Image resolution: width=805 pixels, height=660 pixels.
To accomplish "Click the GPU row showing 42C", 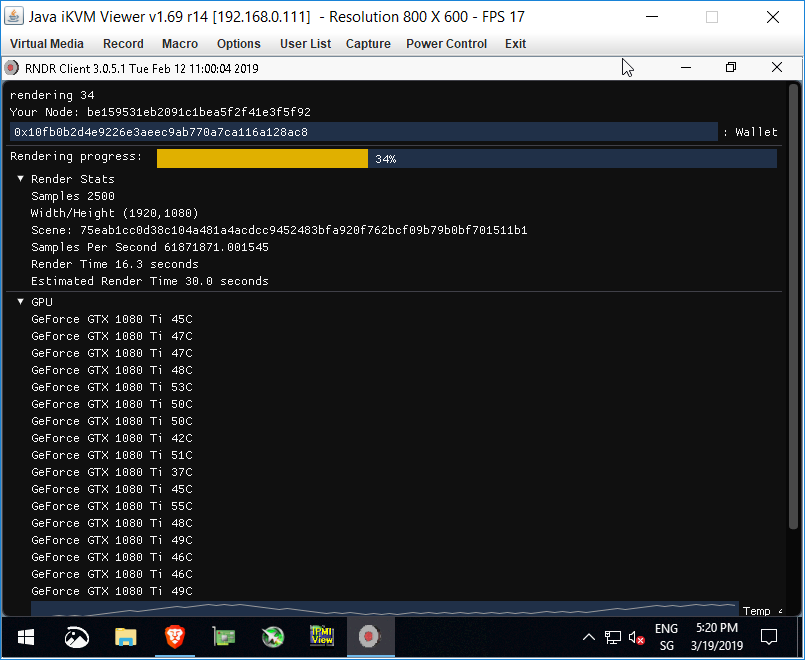I will [112, 438].
